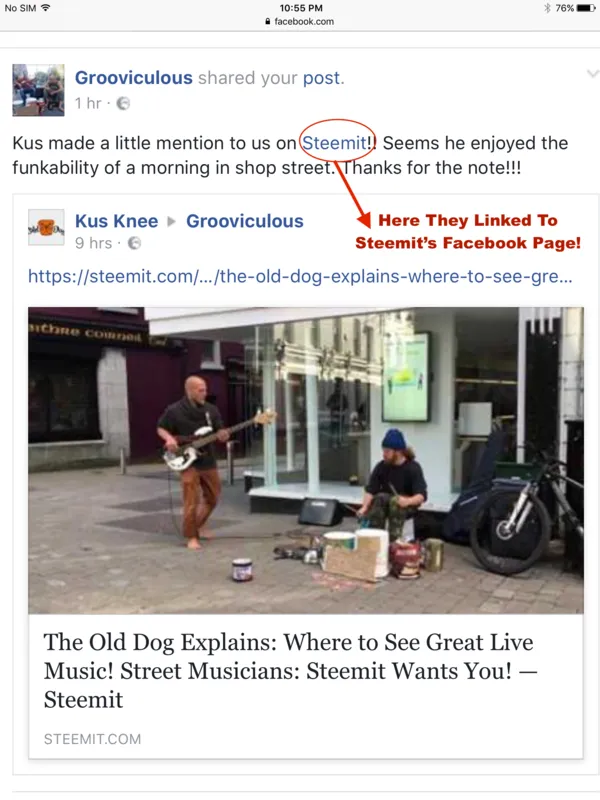Click the Kus Knee name link
The image size is (600, 800).
point(116,221)
